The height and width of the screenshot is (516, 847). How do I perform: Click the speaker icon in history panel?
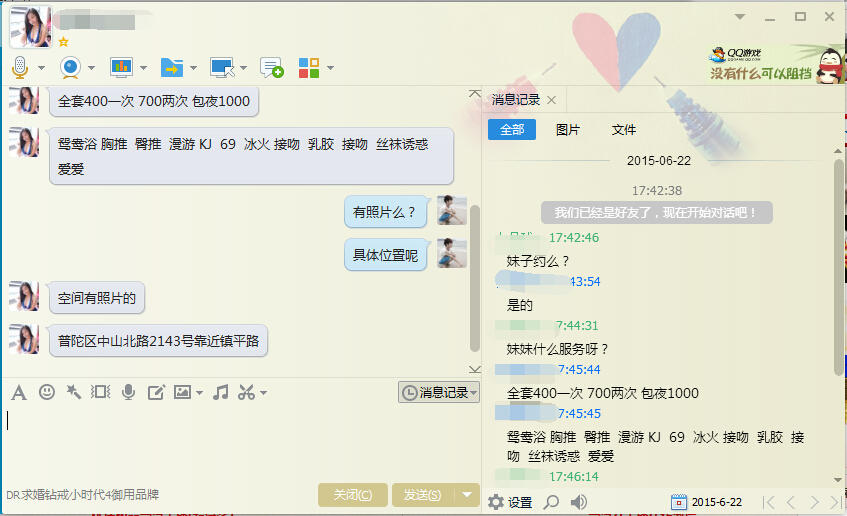579,502
